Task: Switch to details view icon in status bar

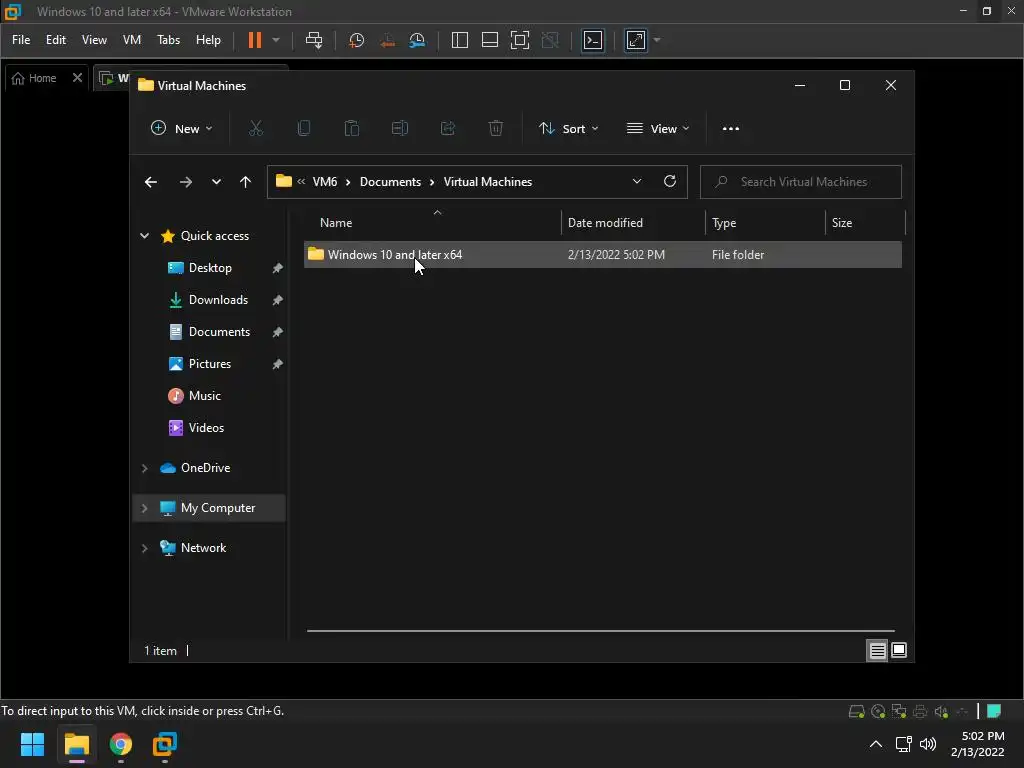Action: (877, 650)
